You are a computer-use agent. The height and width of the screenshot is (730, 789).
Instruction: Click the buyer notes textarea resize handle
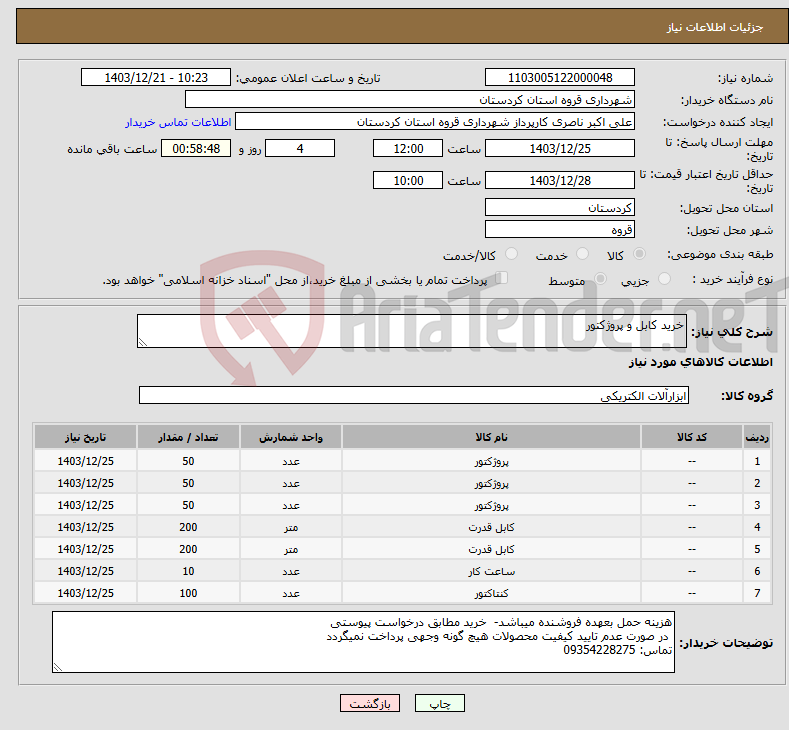[x=58, y=667]
